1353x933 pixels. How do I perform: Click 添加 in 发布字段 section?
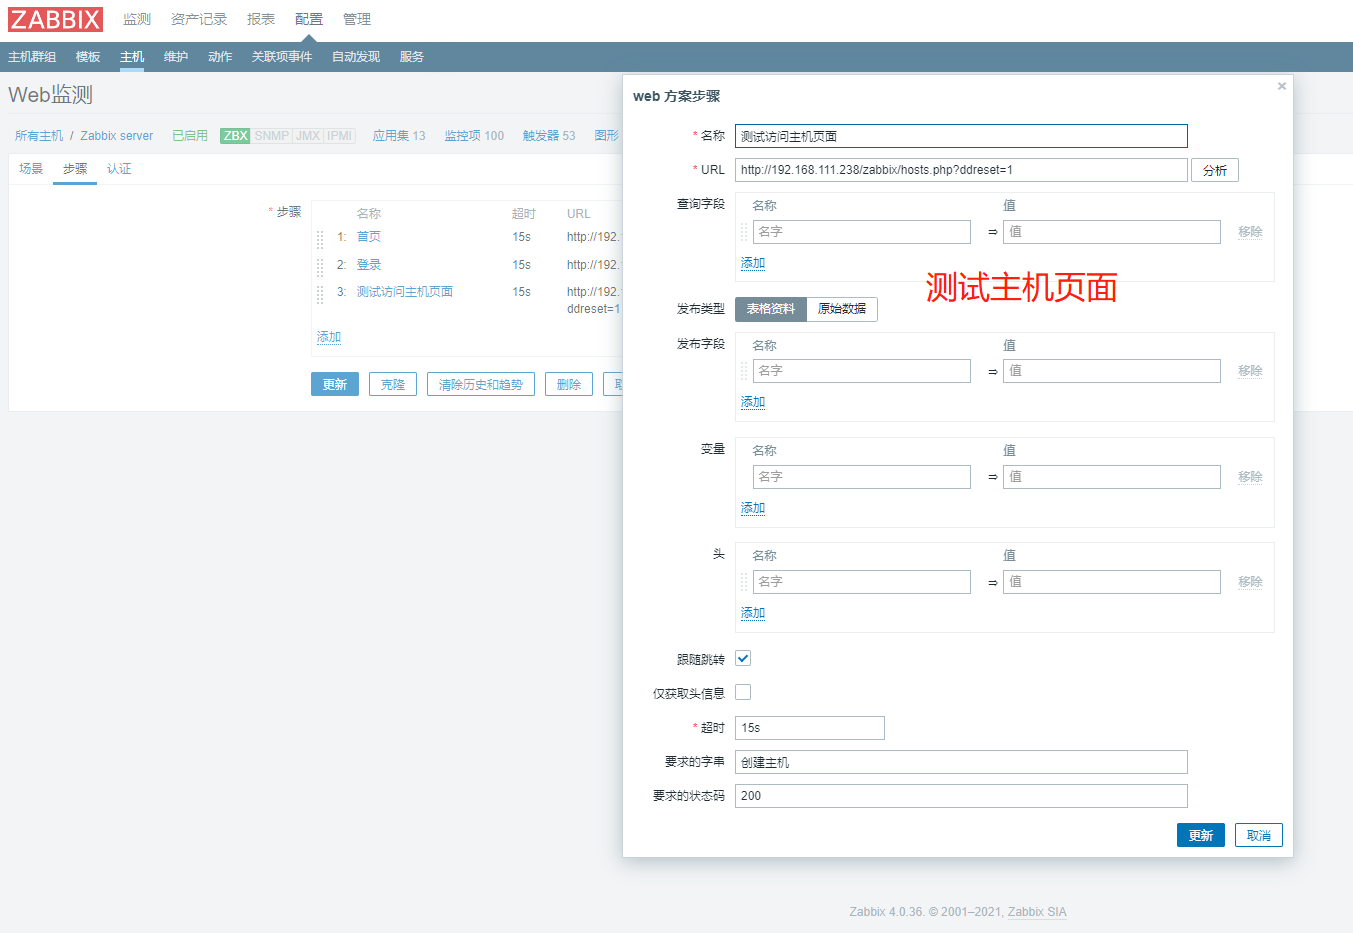point(753,402)
